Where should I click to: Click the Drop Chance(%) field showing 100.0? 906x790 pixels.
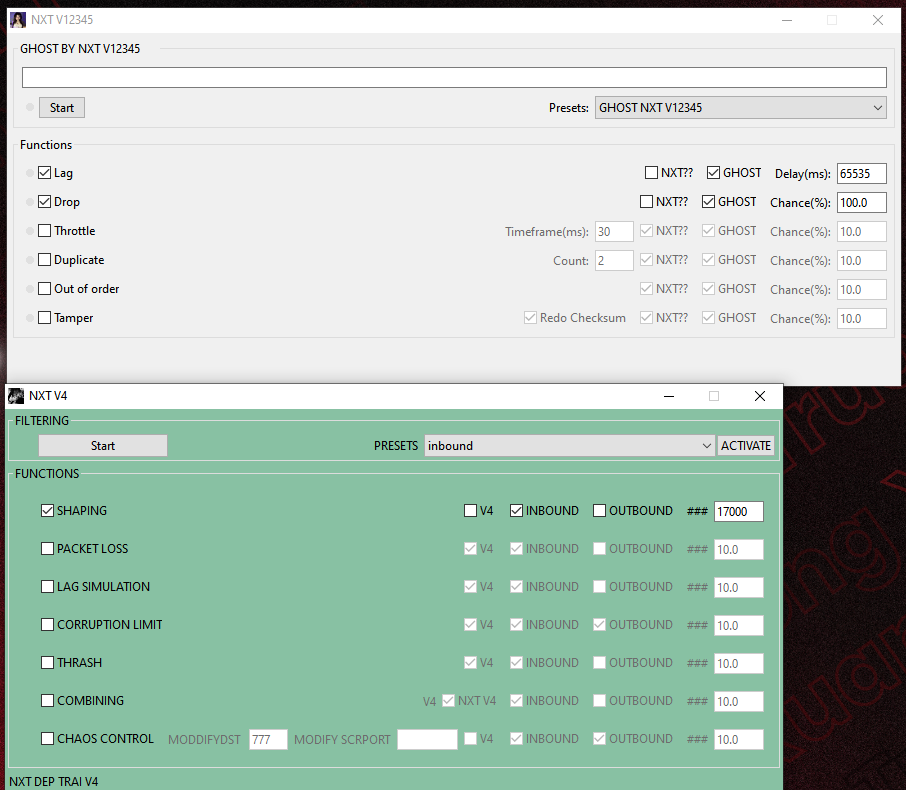[x=862, y=202]
